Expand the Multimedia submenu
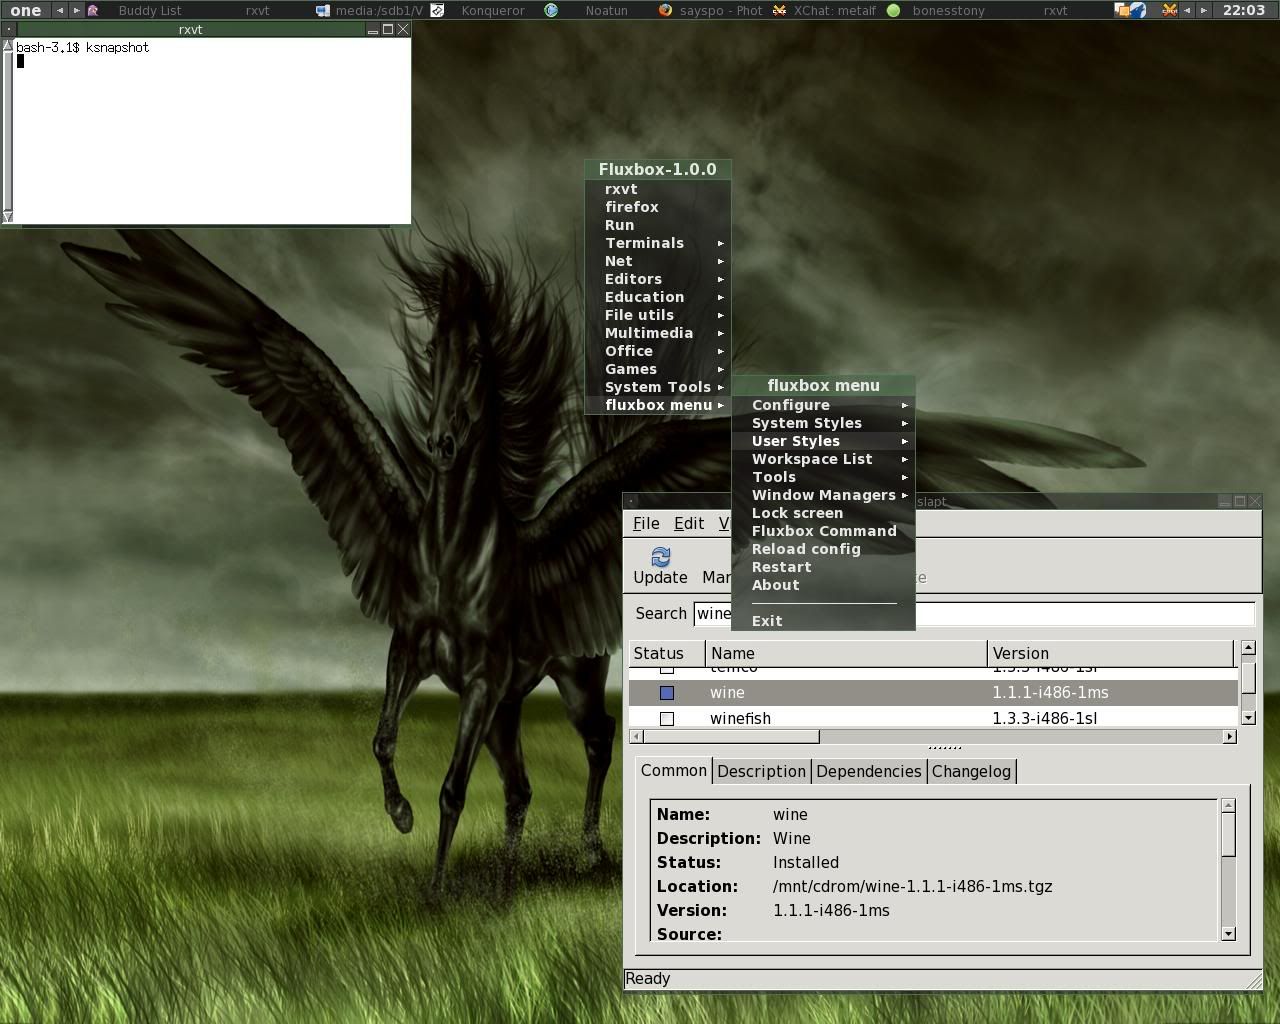This screenshot has width=1280, height=1024. (x=658, y=333)
